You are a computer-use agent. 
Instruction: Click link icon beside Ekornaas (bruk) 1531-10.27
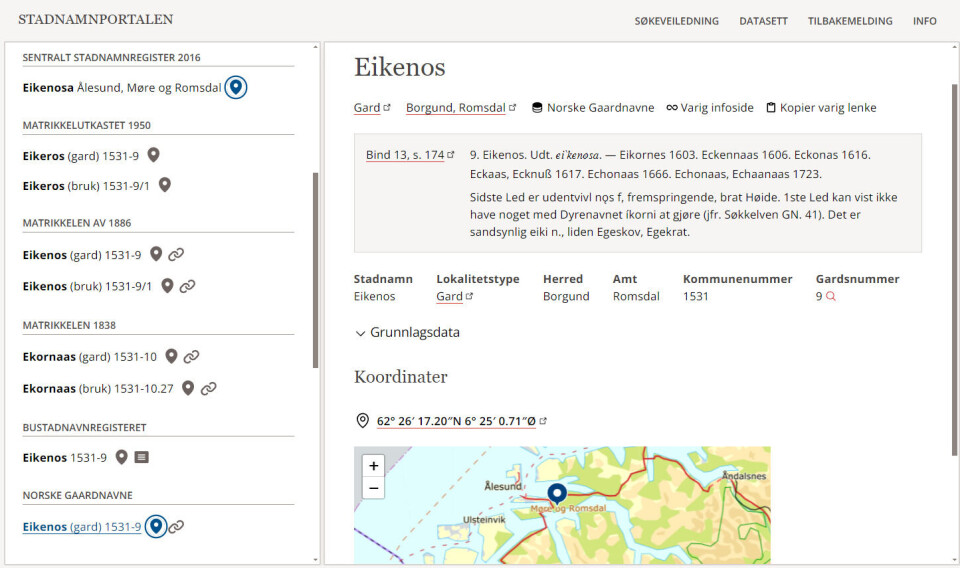[x=208, y=388]
